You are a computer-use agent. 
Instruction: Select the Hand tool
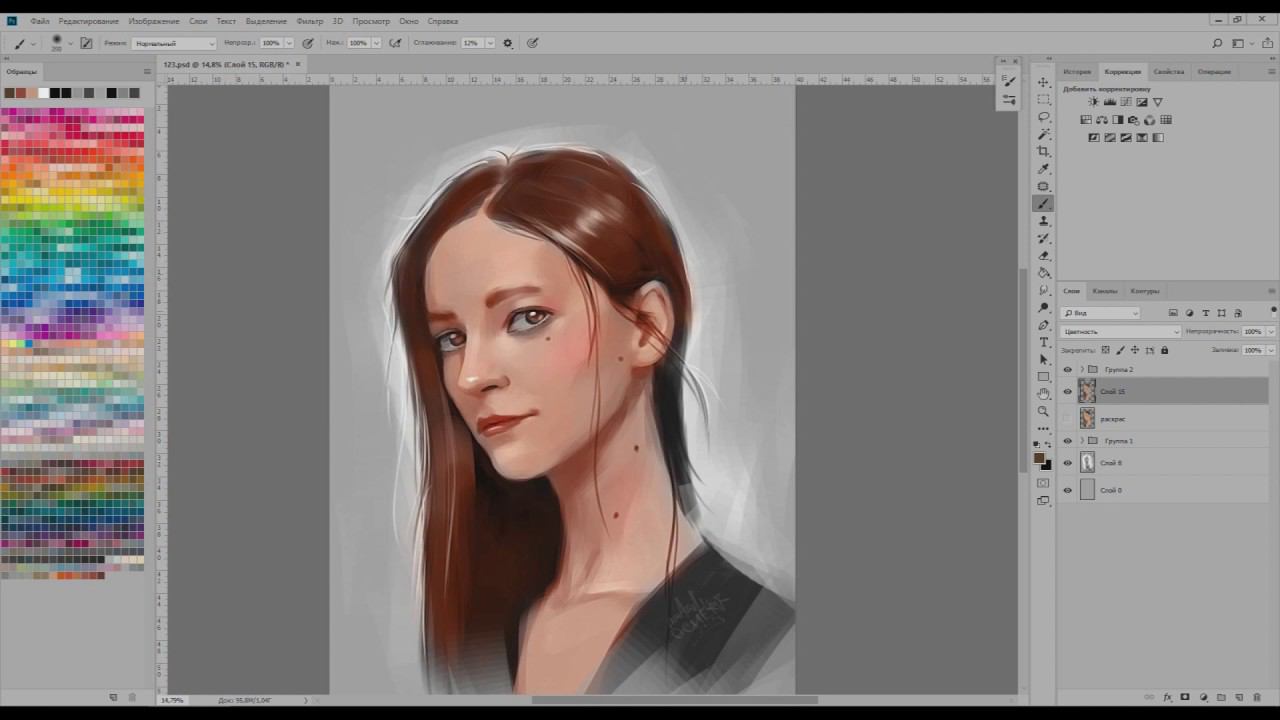coord(1043,394)
